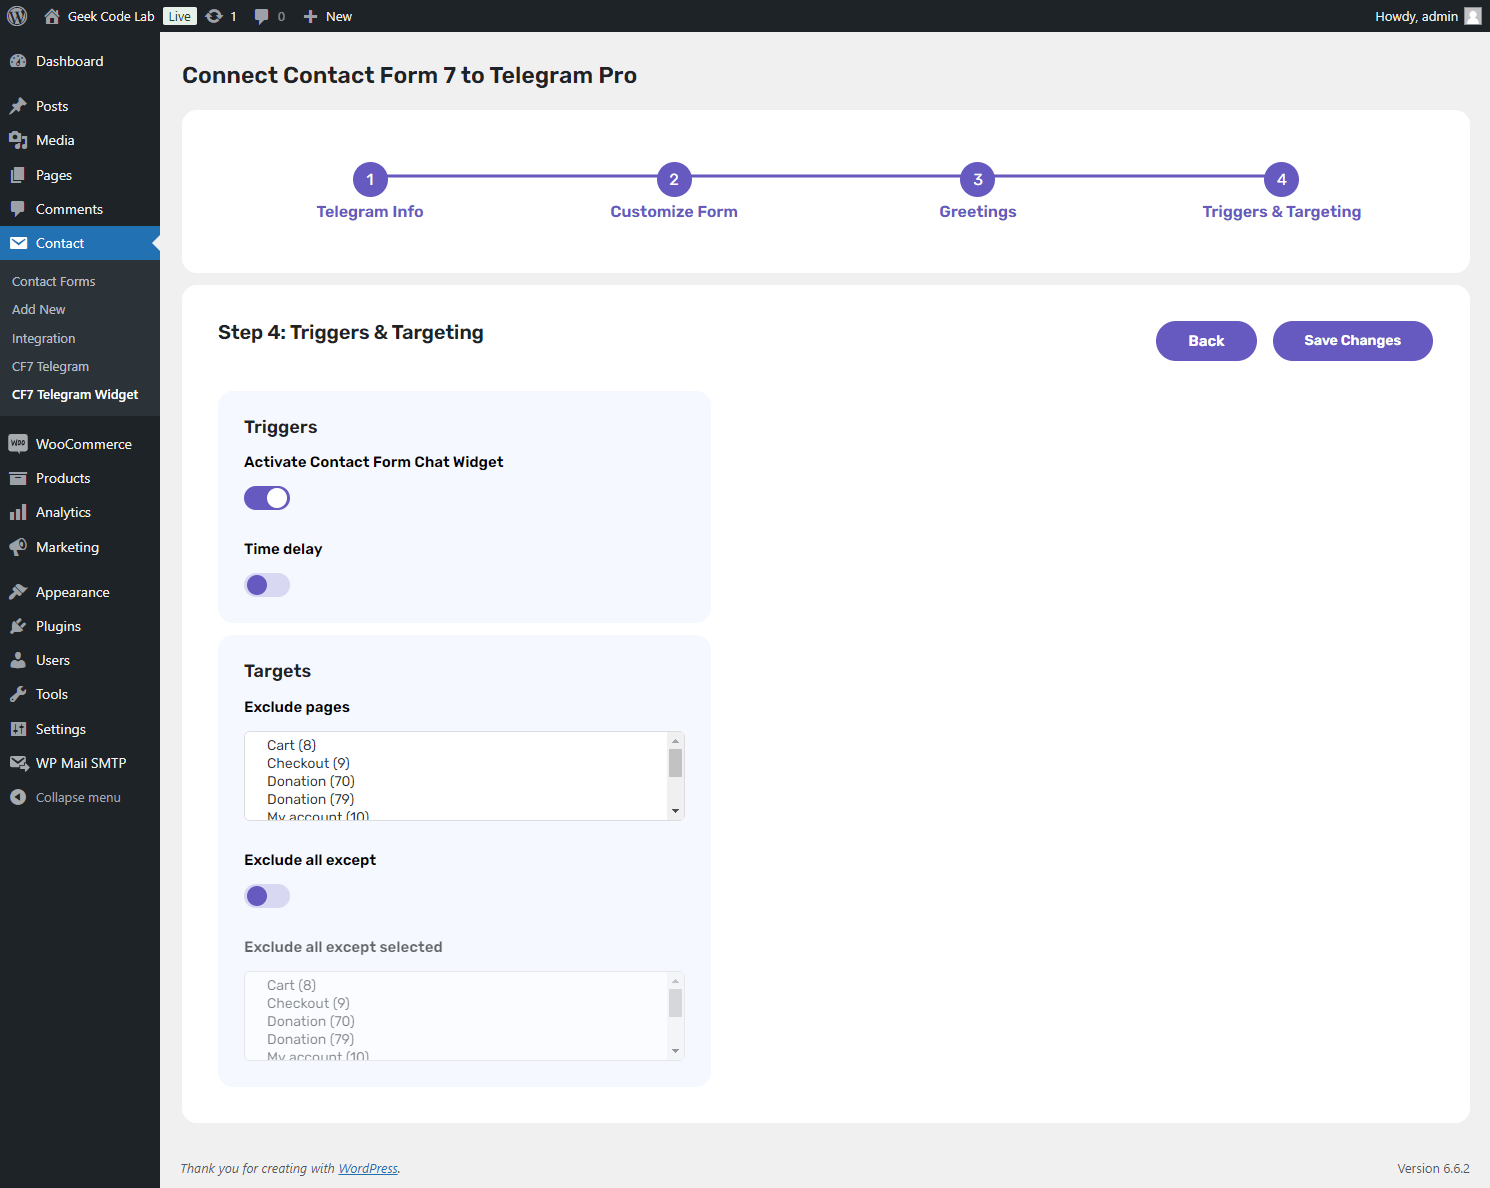Select Cart (8) in Exclude pages
This screenshot has height=1188, width=1490.
pyautogui.click(x=291, y=745)
